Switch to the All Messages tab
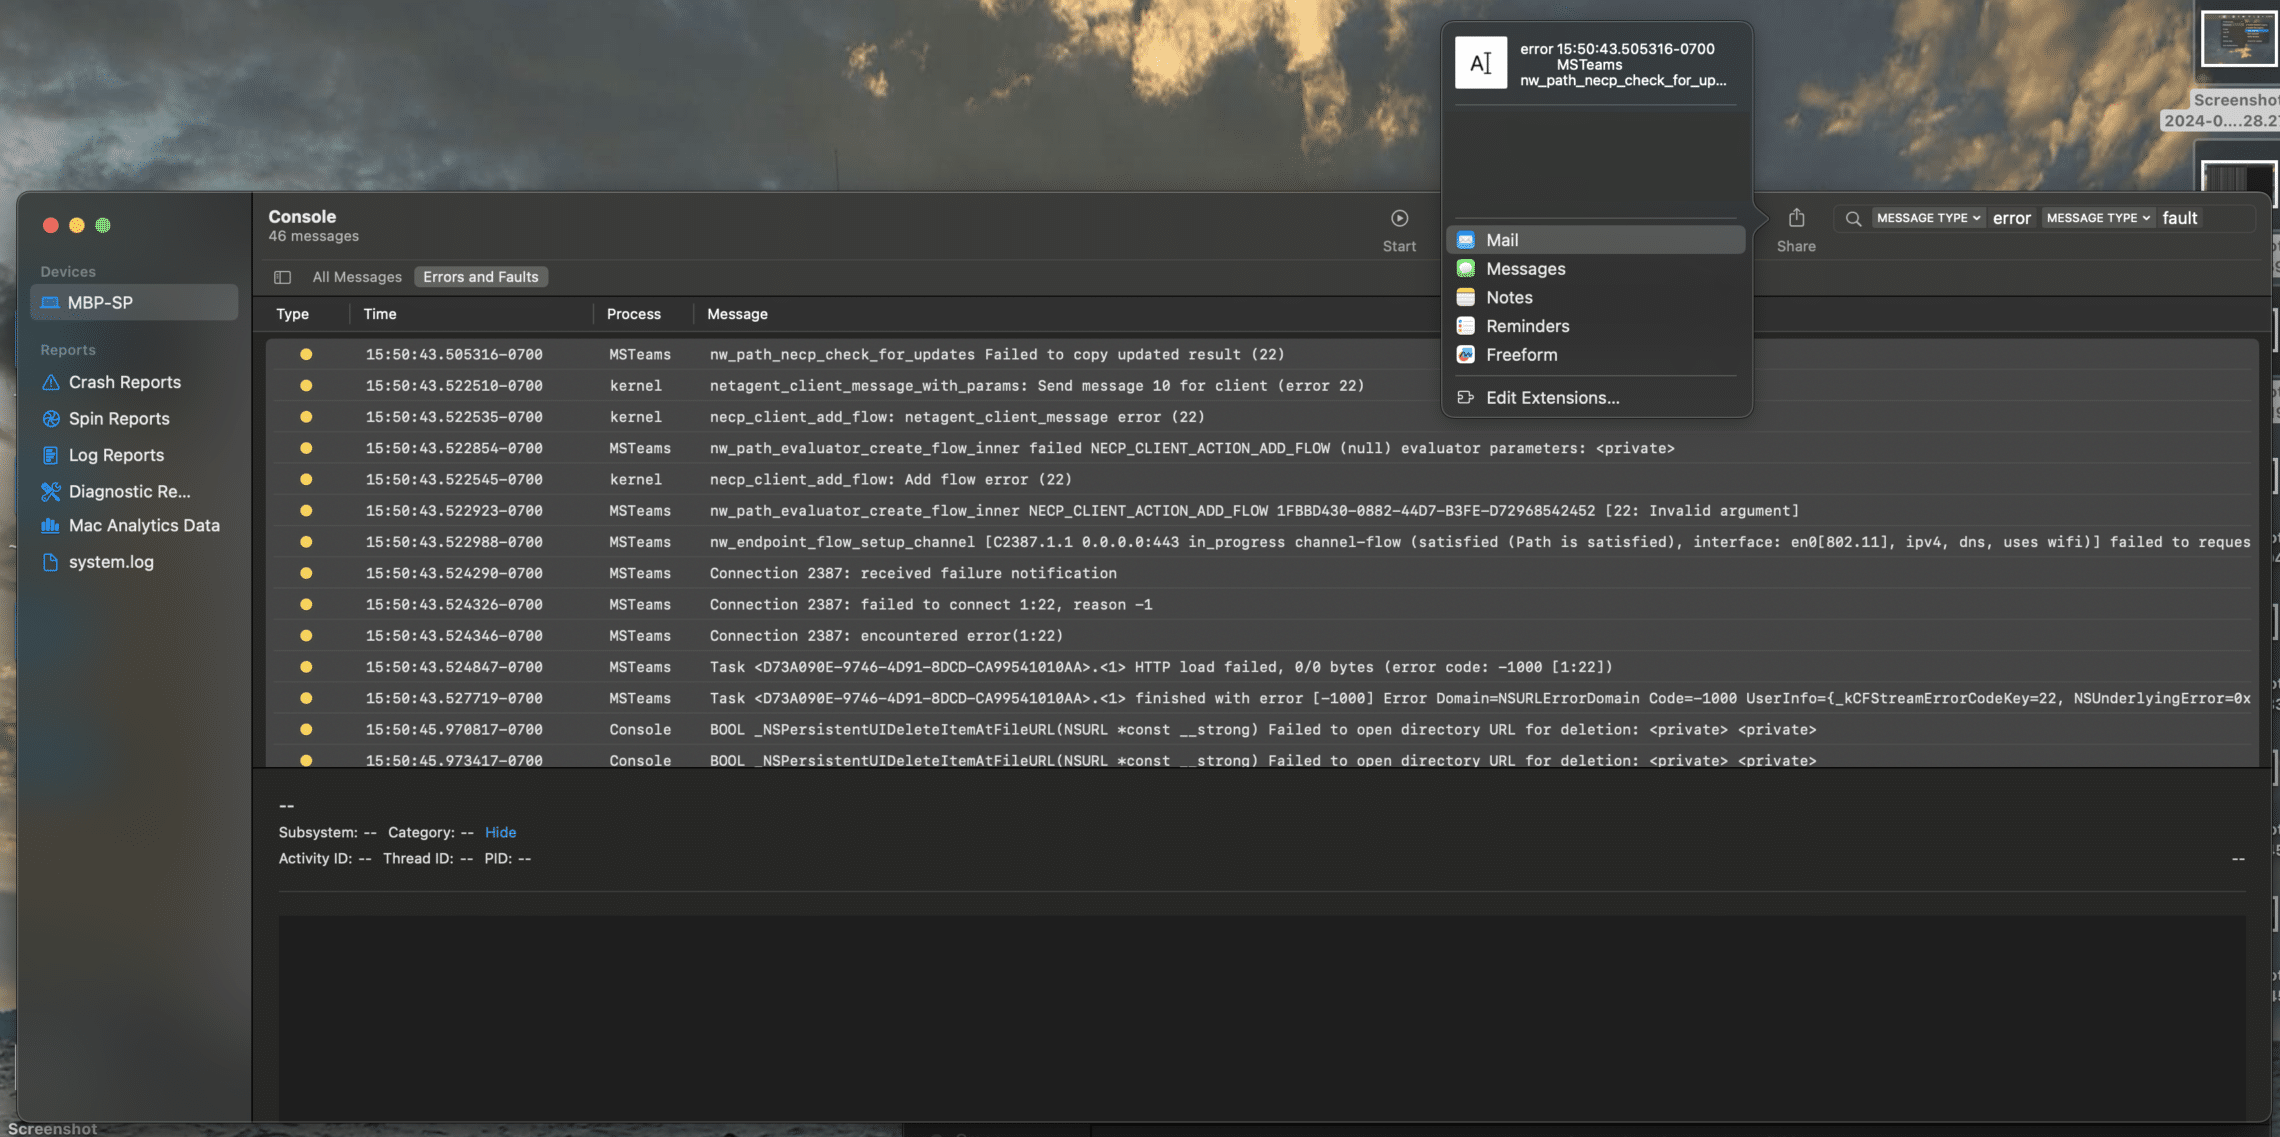 356,276
